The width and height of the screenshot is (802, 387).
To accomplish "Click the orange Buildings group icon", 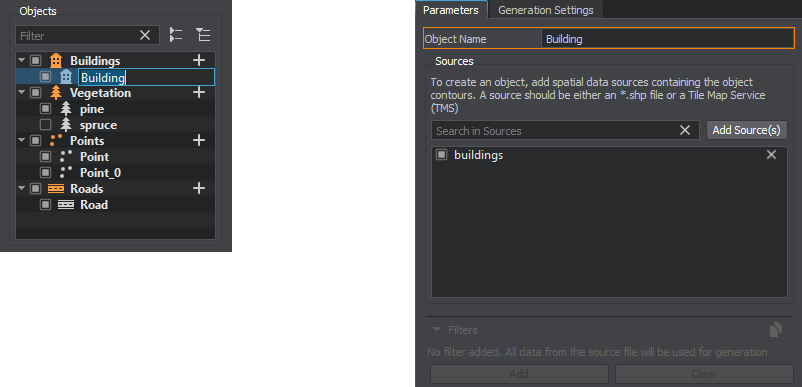I will click(x=56, y=61).
